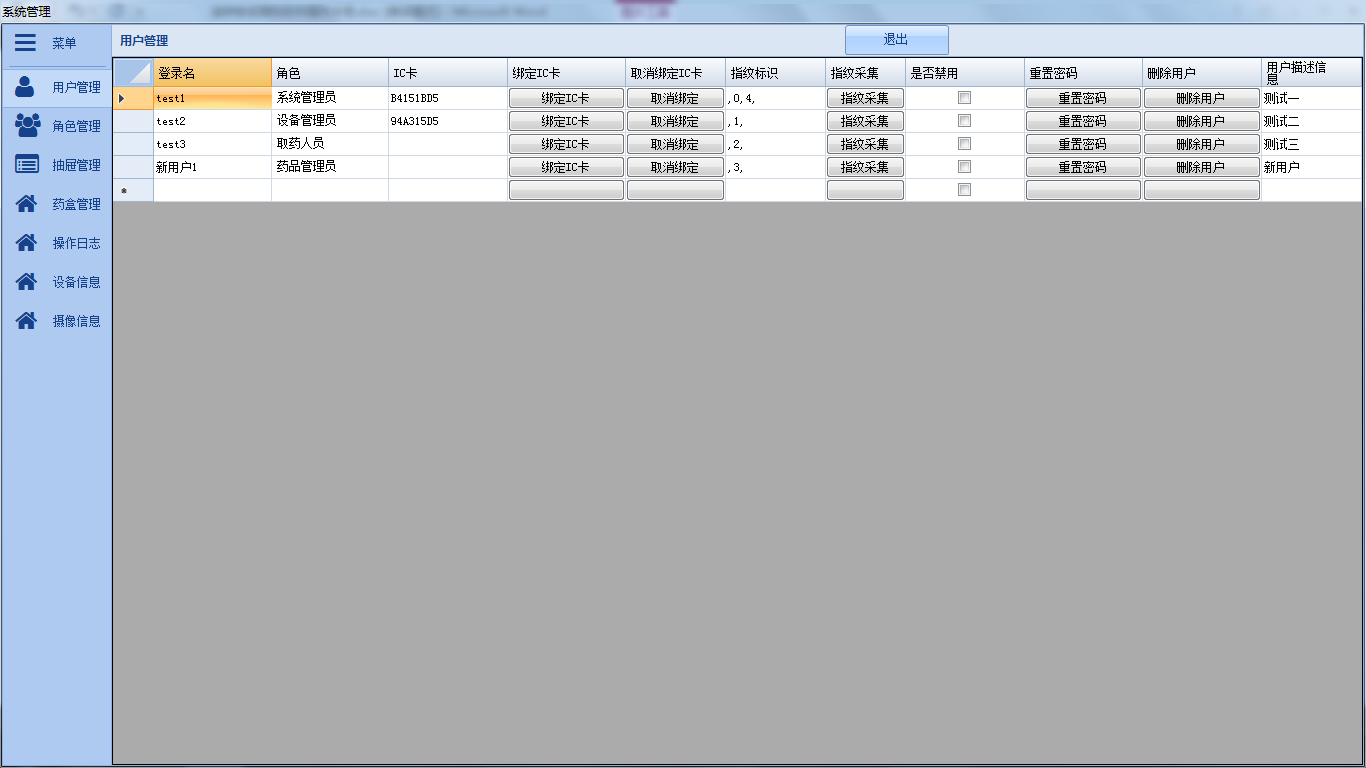This screenshot has height=768, width=1366.
Task: Open 摄像信息 via its house icon
Action: pos(27,321)
